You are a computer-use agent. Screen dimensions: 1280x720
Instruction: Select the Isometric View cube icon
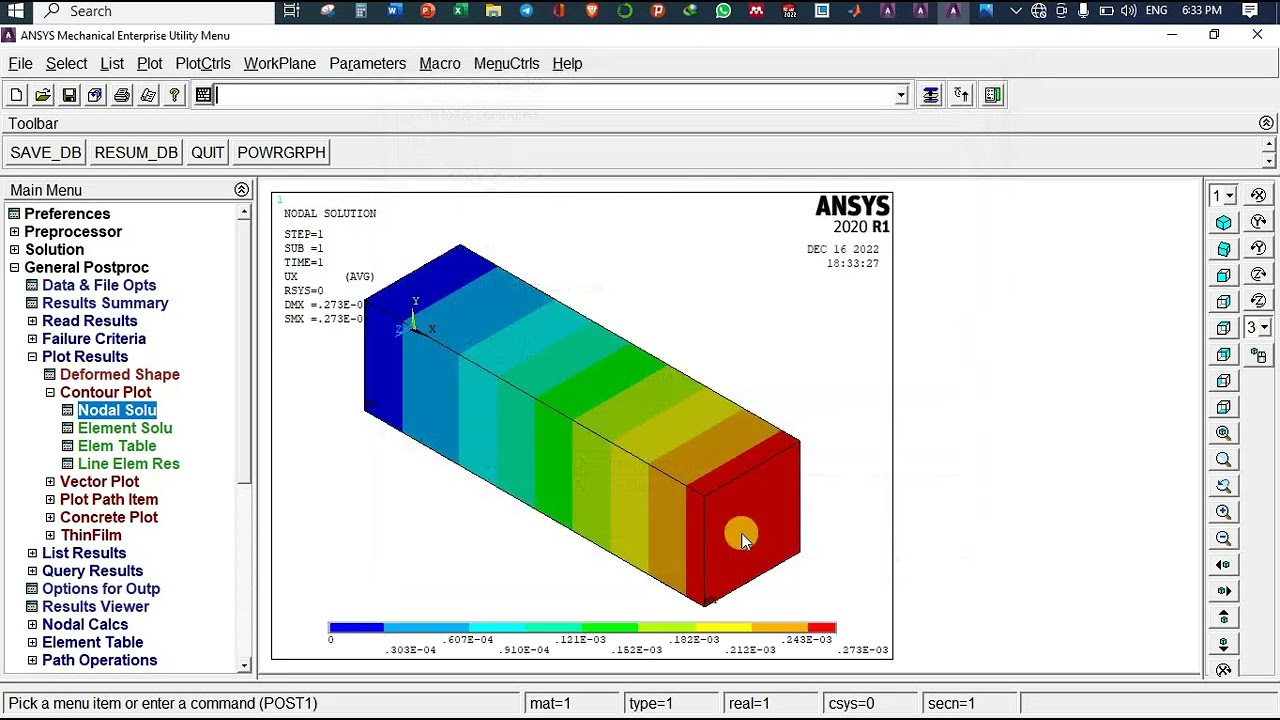coord(1223,222)
